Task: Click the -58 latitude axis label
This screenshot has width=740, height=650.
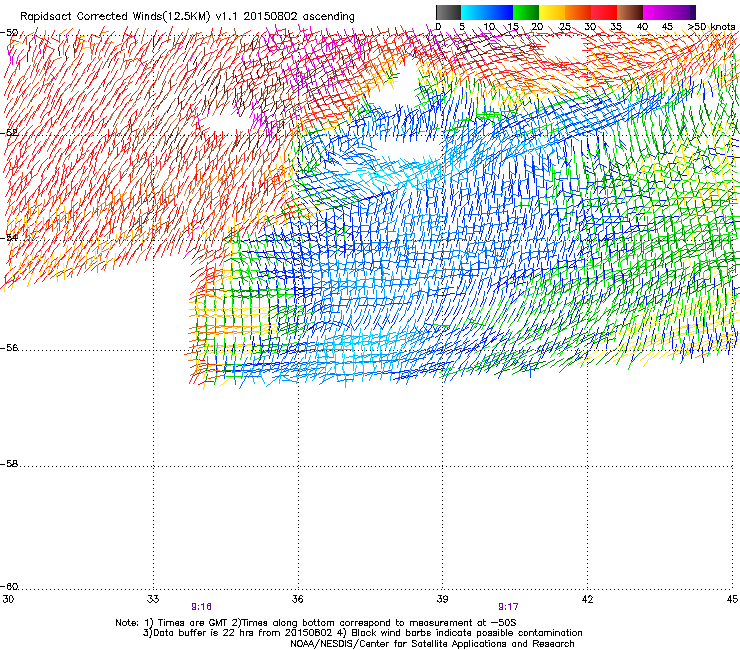Action: (9, 464)
